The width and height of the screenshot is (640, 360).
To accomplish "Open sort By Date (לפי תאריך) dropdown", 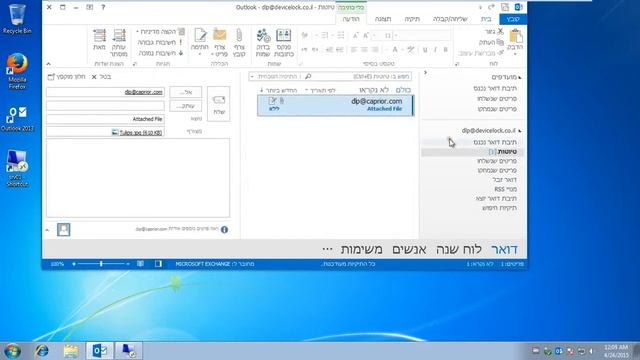I will coord(321,90).
